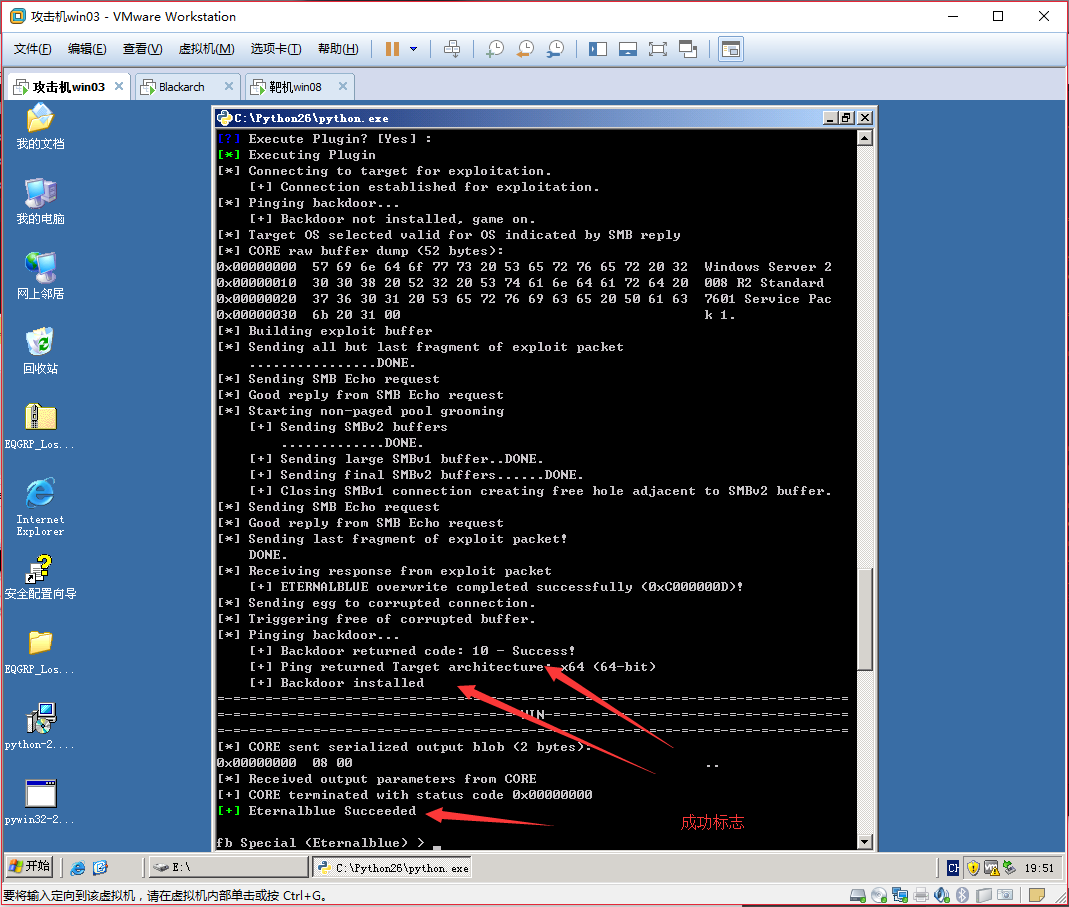This screenshot has width=1069, height=907.
Task: Click the 'fb Special (Eternalblue) >' prompt line
Action: (320, 843)
